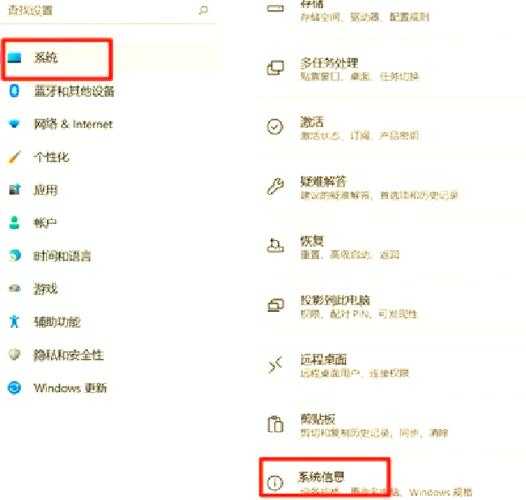Click the 游戏 controller icon
526x500 pixels.
pyautogui.click(x=14, y=289)
